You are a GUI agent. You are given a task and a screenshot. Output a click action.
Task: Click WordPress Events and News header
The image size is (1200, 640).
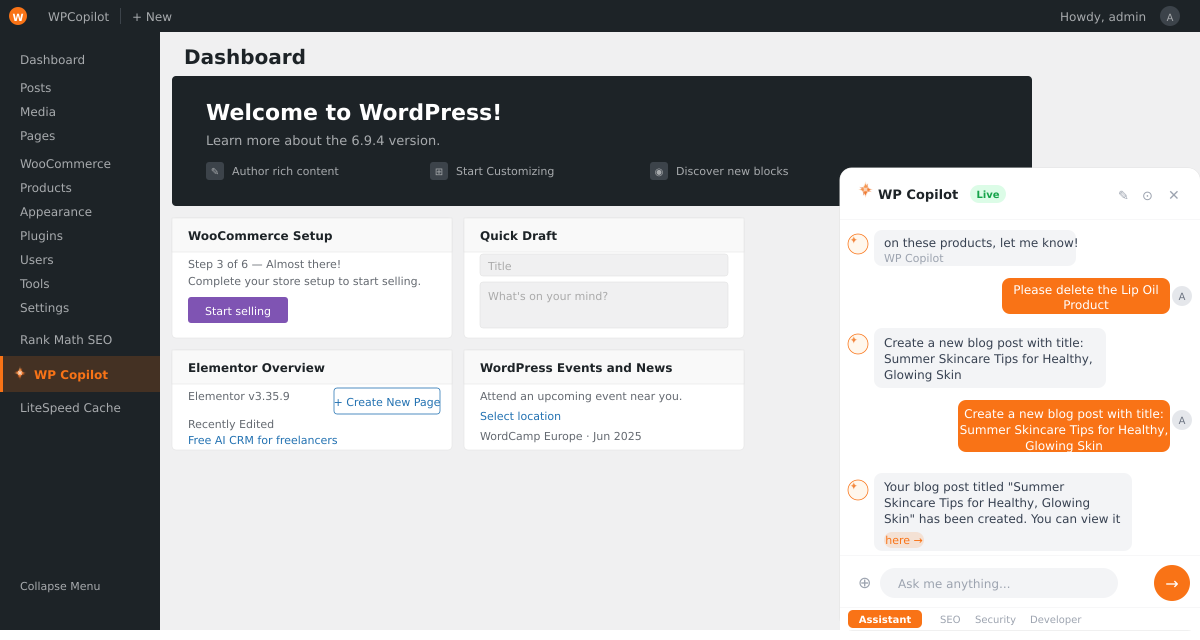(604, 368)
